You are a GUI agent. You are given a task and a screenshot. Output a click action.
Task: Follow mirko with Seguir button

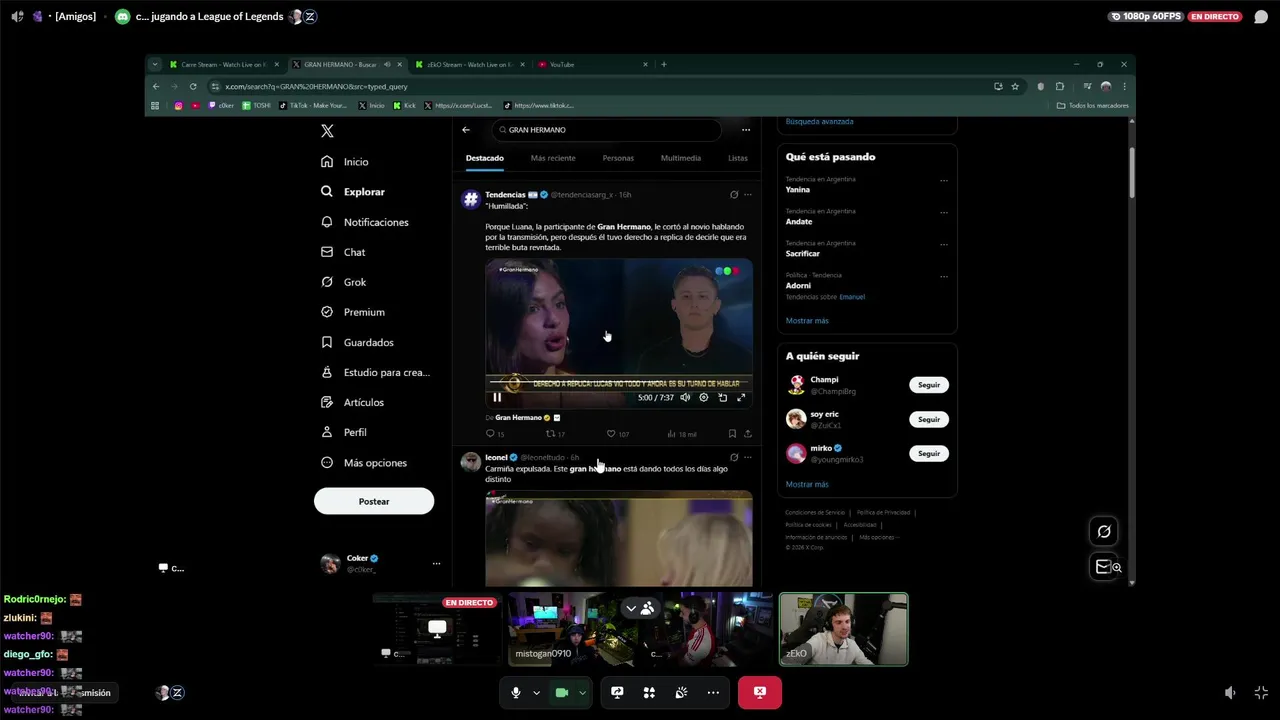coord(929,453)
